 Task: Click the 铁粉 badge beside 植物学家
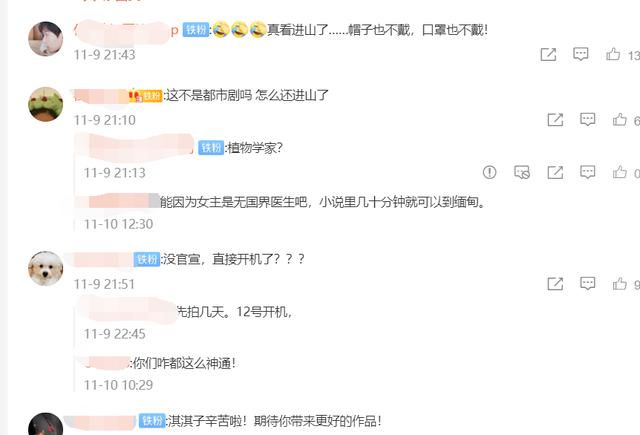[211, 147]
